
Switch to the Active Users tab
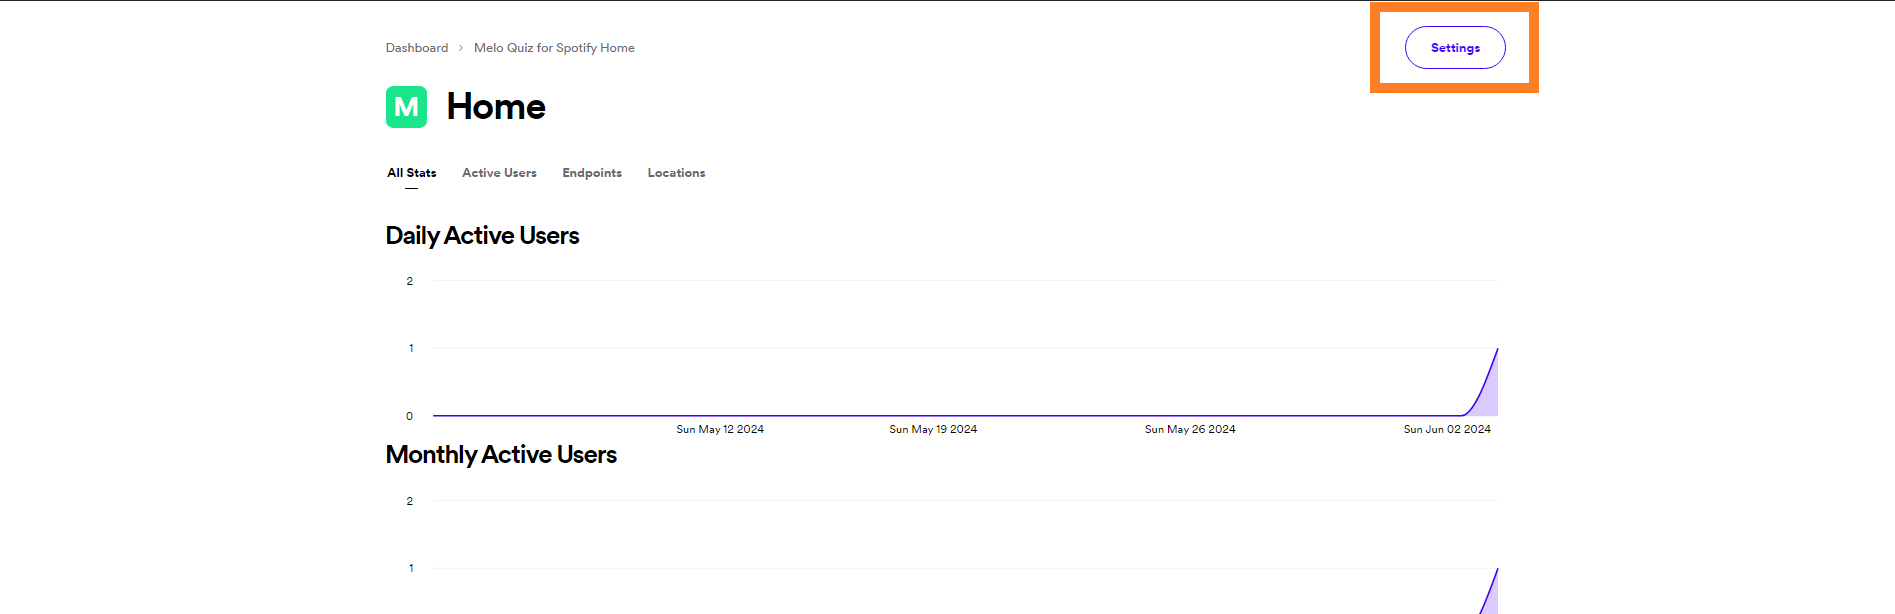[499, 173]
